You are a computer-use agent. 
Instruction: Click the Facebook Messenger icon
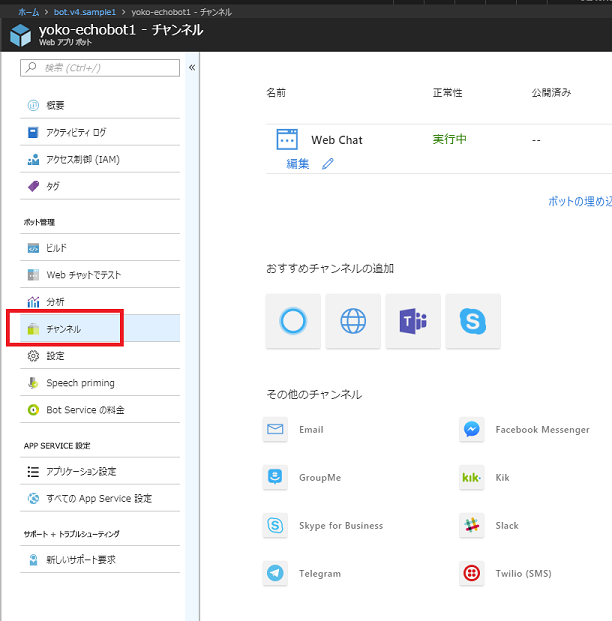(472, 429)
